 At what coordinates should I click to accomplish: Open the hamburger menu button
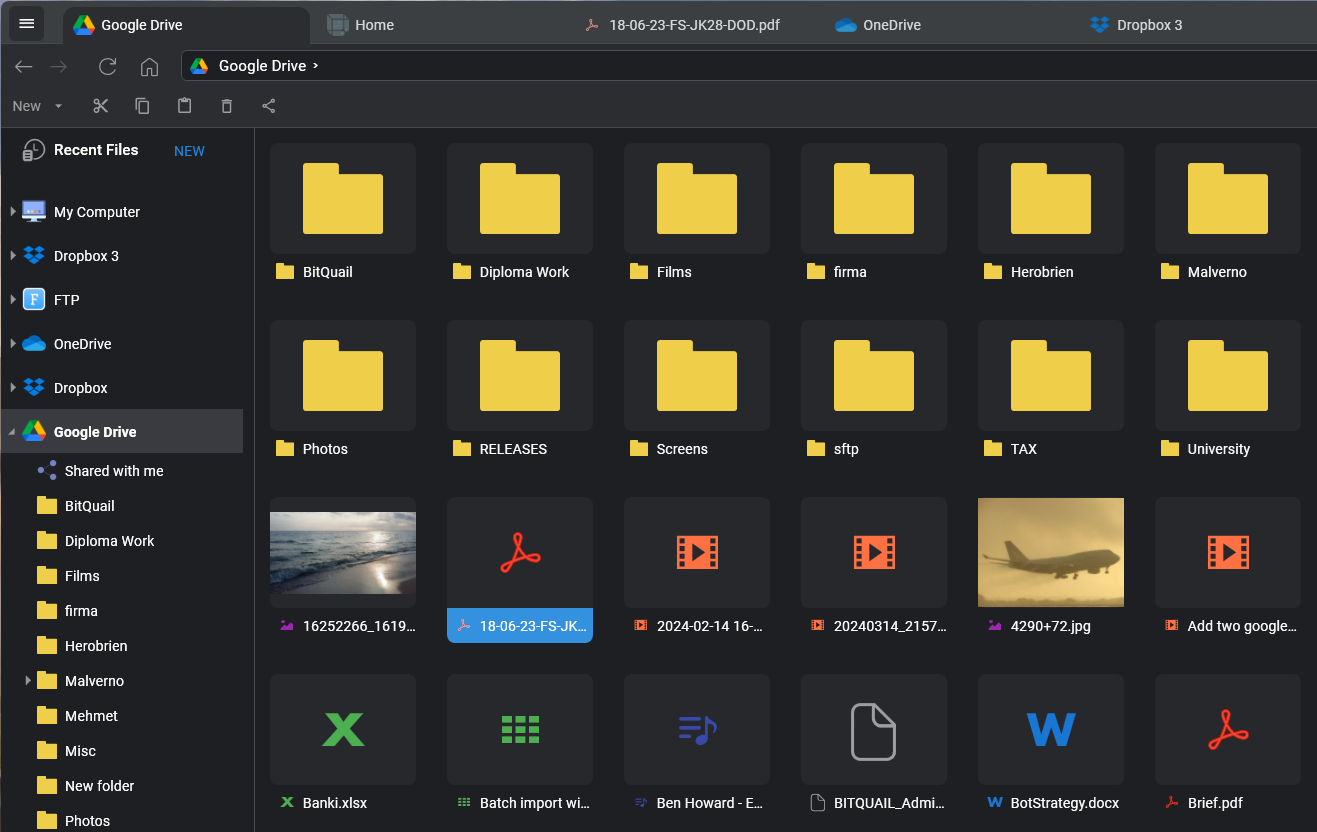coord(27,24)
